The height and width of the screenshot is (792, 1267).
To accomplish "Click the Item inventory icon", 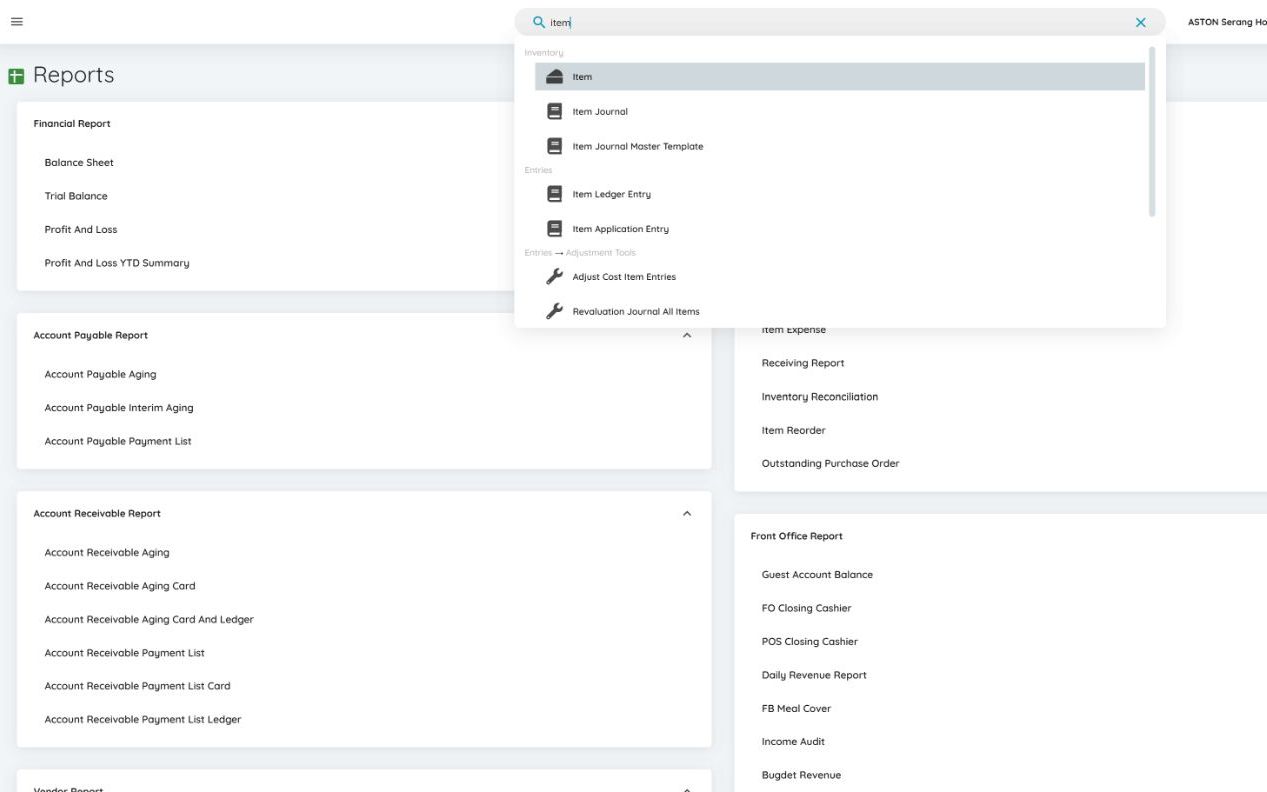I will click(x=554, y=77).
